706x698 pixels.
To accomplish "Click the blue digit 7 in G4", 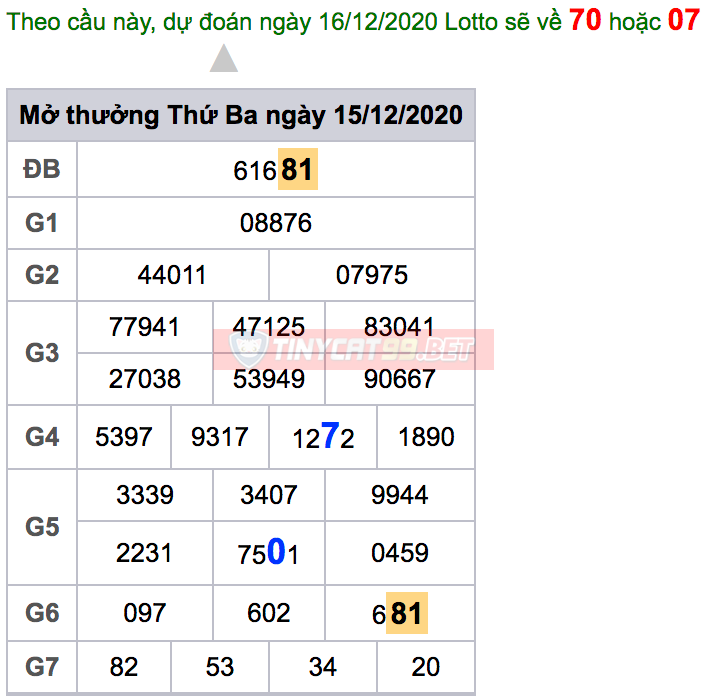I will [330, 437].
